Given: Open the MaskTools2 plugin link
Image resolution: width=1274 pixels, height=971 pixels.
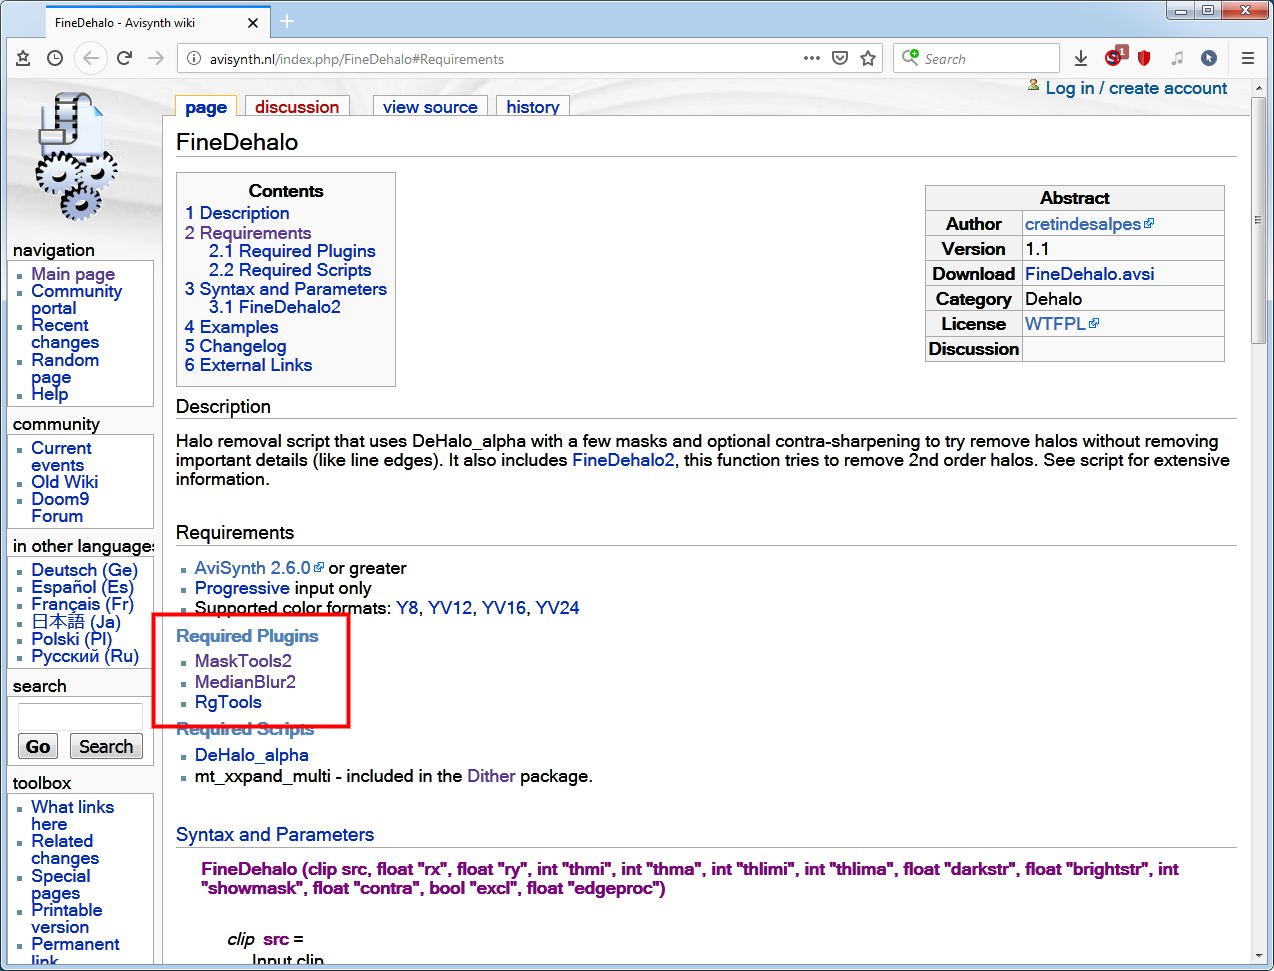Looking at the screenshot, I should pos(243,661).
